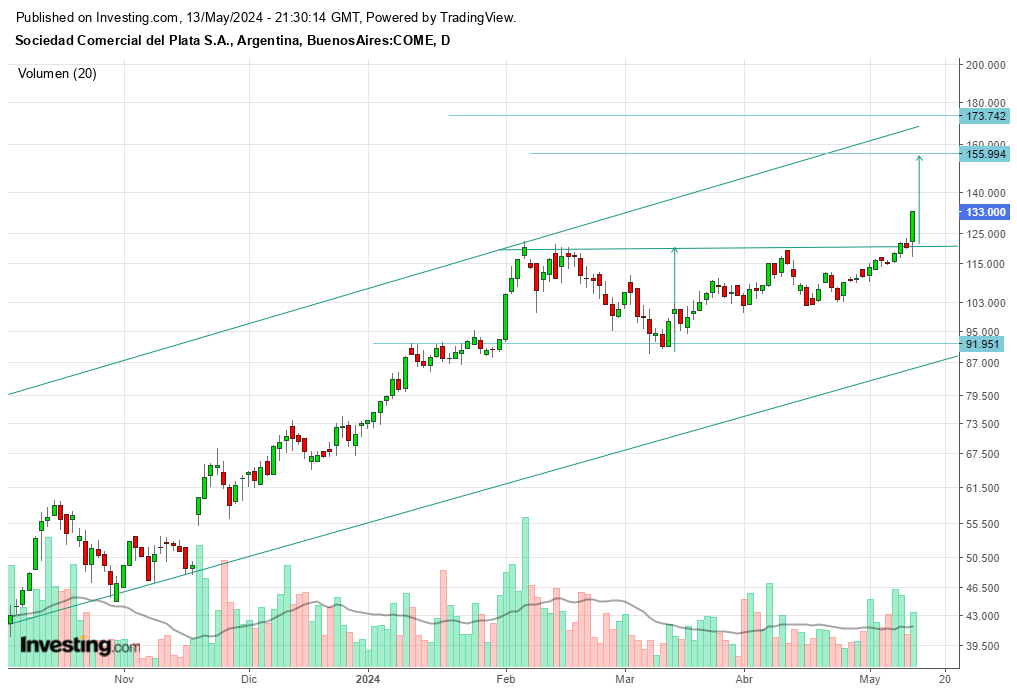This screenshot has width=1017, height=692.
Task: Click the 2024 date axis label
Action: point(368,679)
